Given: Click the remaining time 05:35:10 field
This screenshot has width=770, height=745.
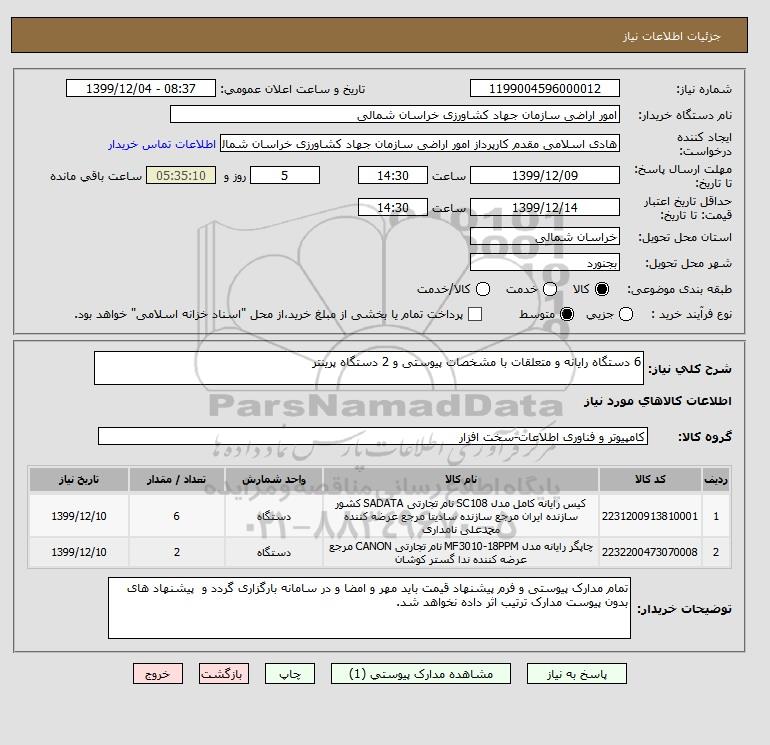Looking at the screenshot, I should pyautogui.click(x=181, y=175).
